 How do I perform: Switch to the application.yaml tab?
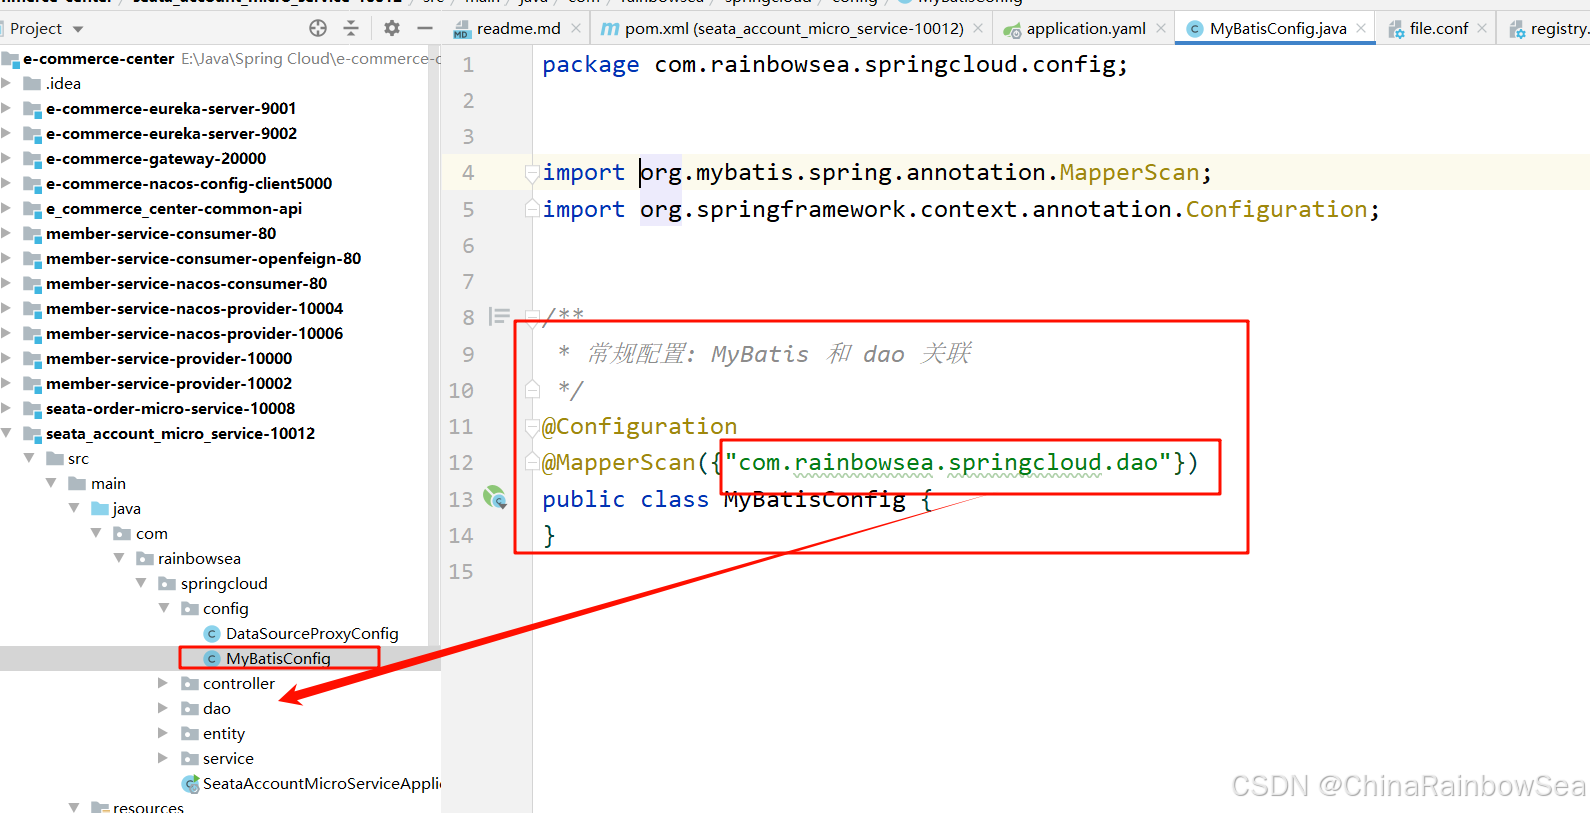[x=1085, y=28]
